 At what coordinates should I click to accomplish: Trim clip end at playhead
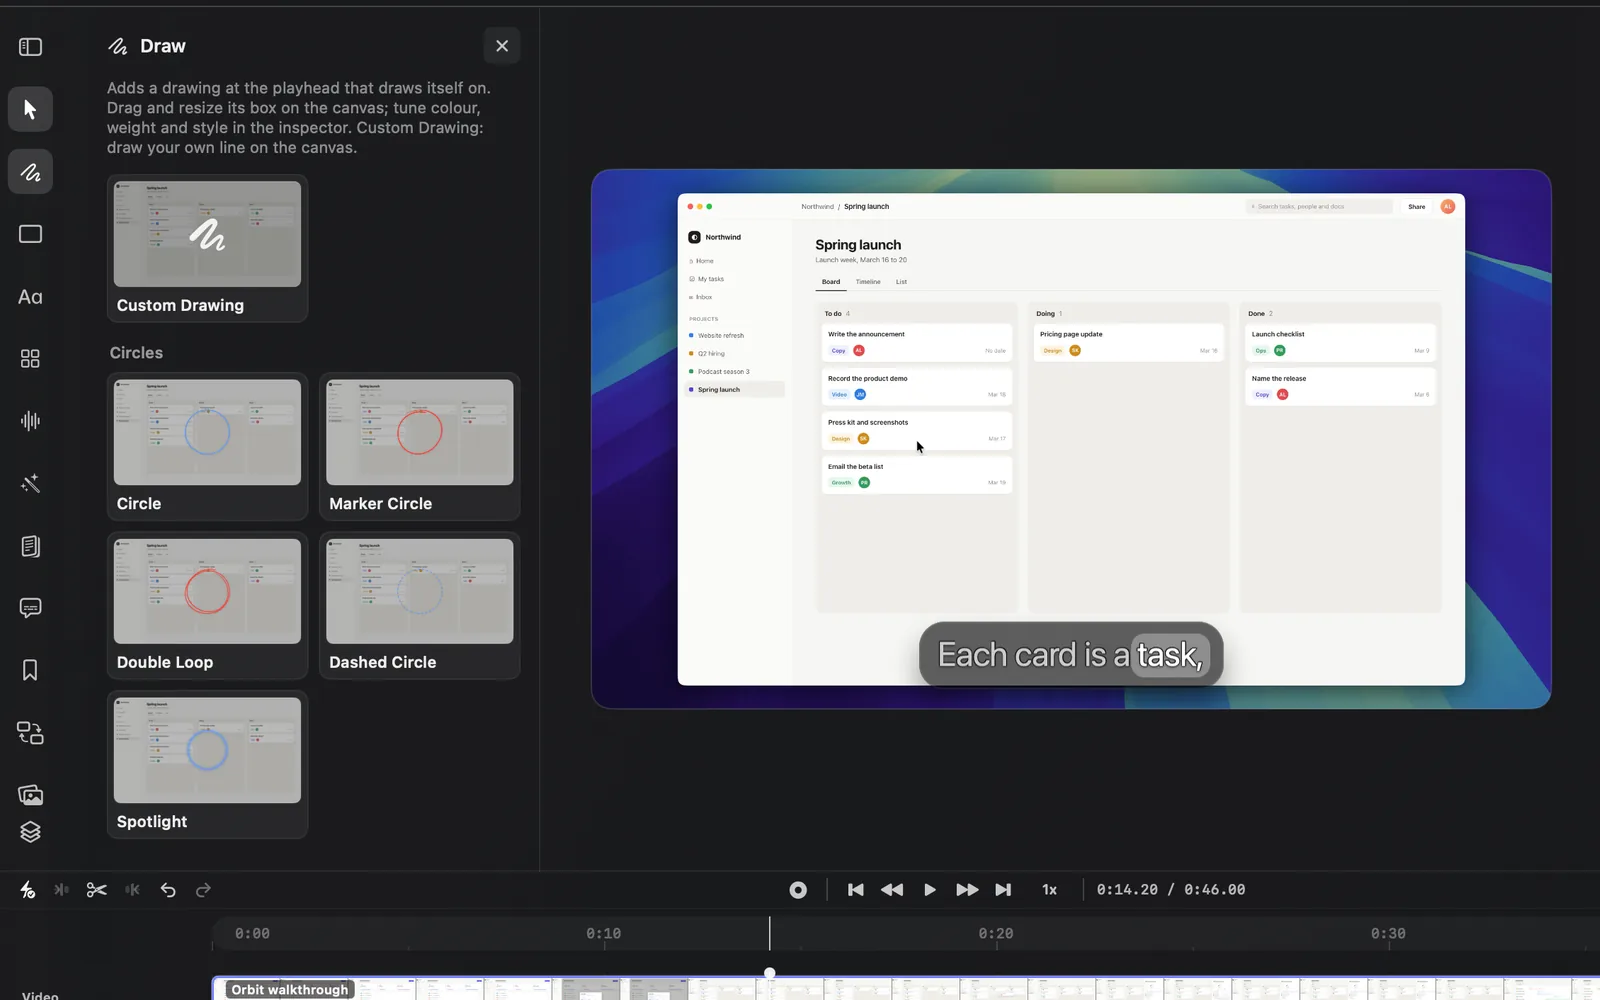tap(132, 890)
